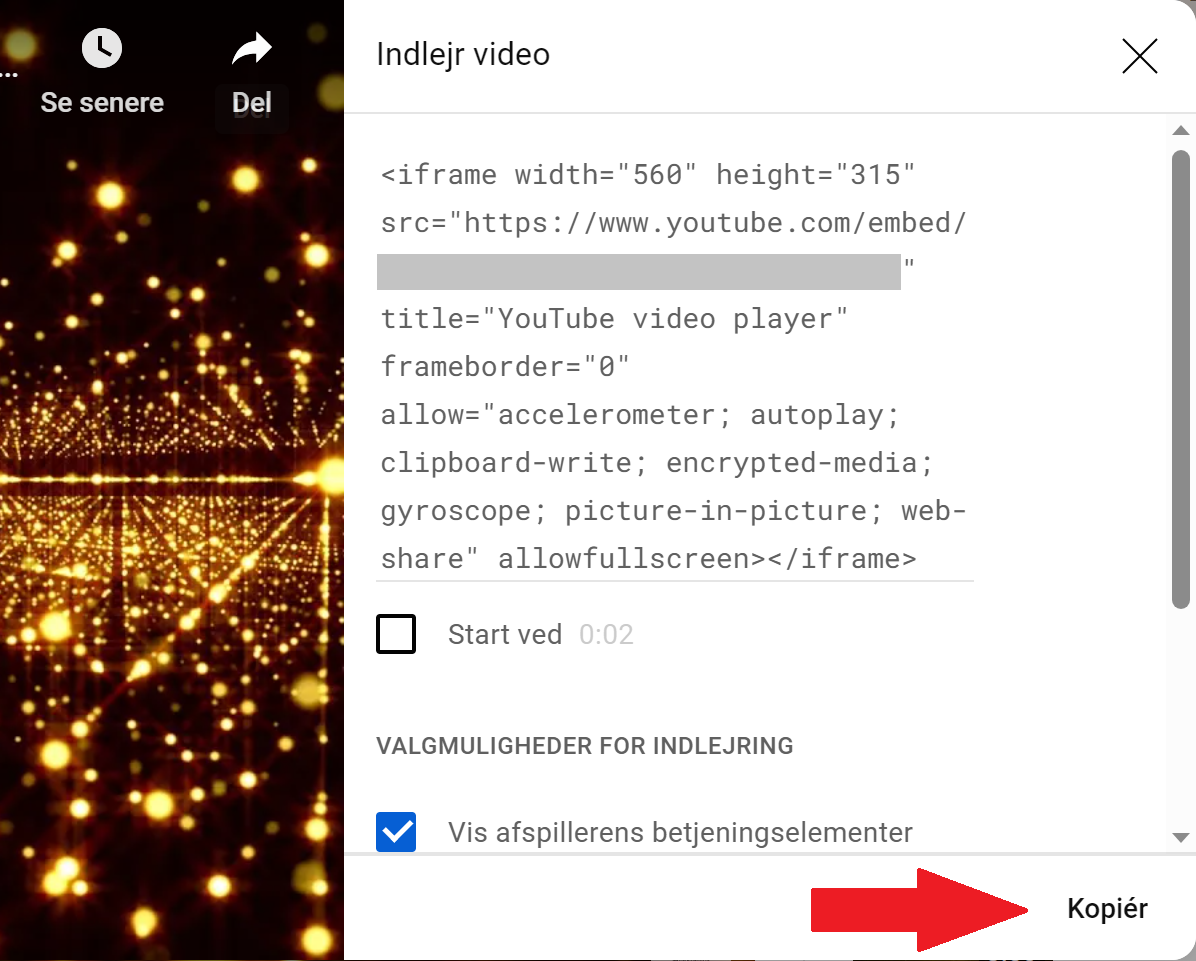Click the vertical scrollbar thumb
1196x961 pixels.
coord(1181,378)
